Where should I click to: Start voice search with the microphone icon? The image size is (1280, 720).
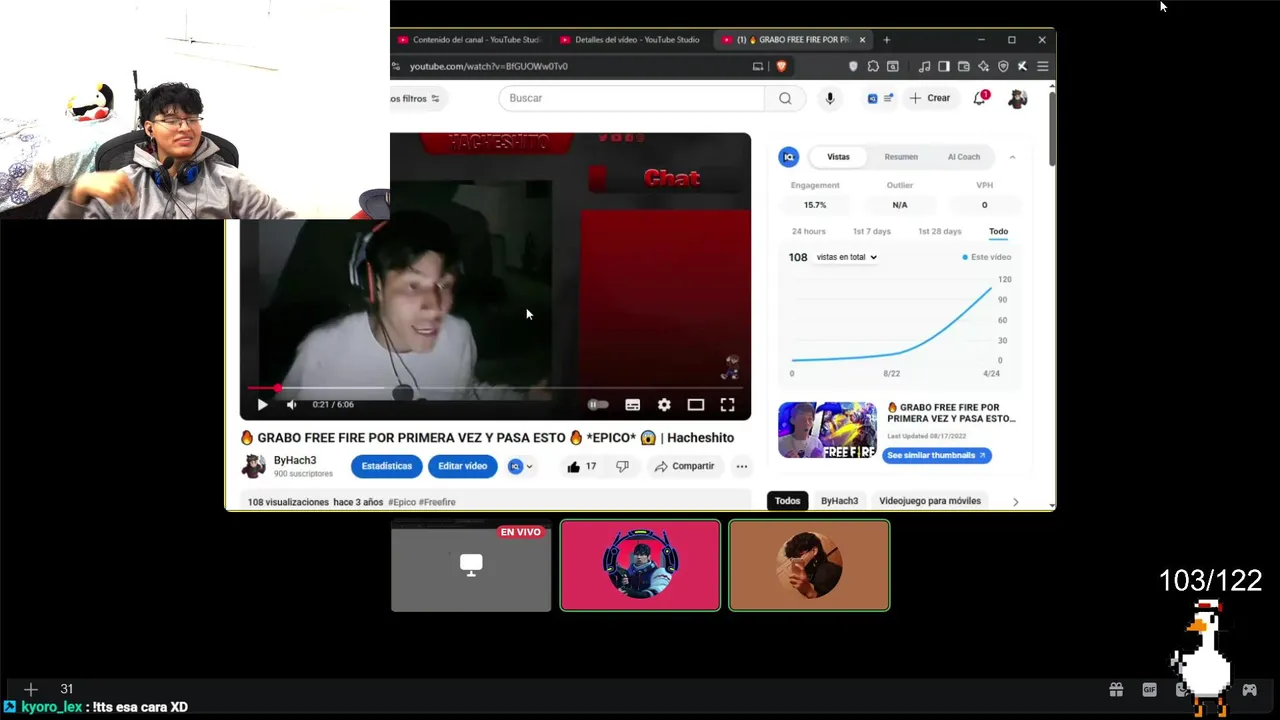829,98
